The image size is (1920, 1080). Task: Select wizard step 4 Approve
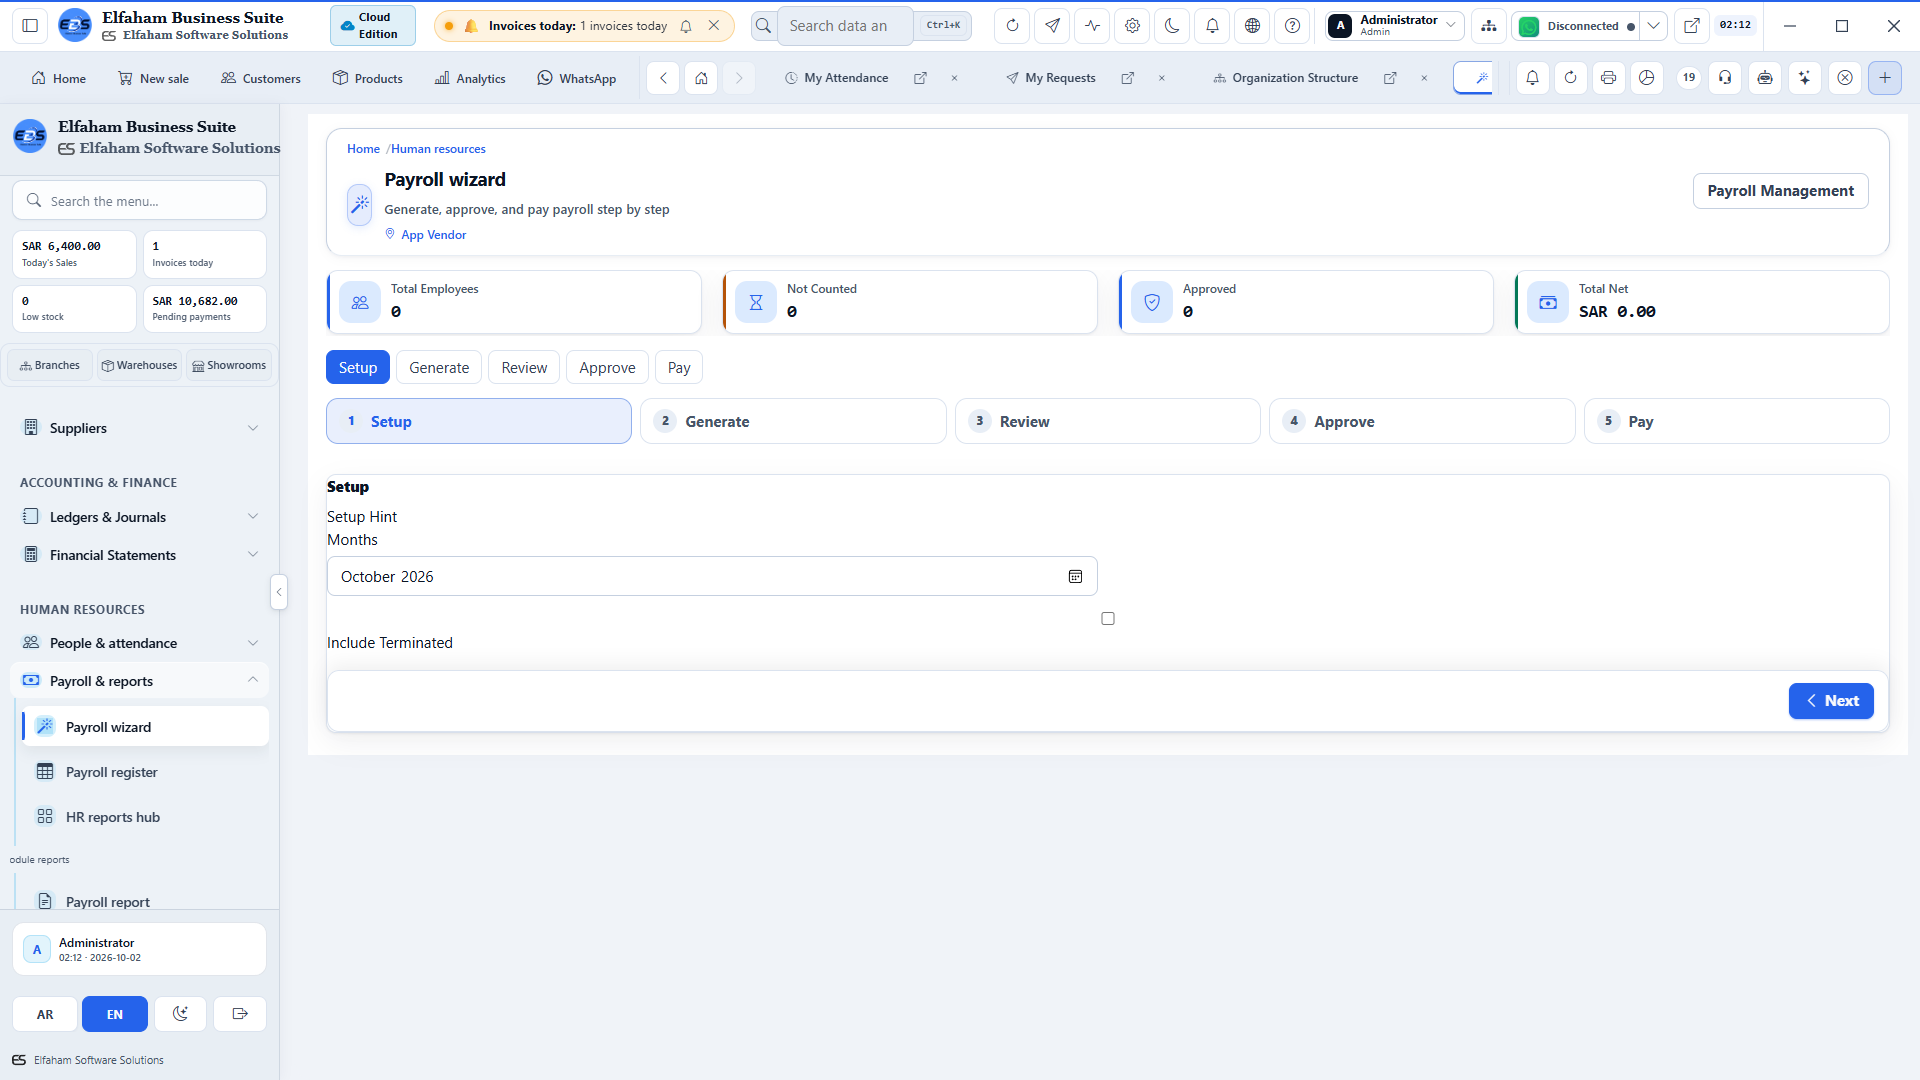coord(1421,422)
